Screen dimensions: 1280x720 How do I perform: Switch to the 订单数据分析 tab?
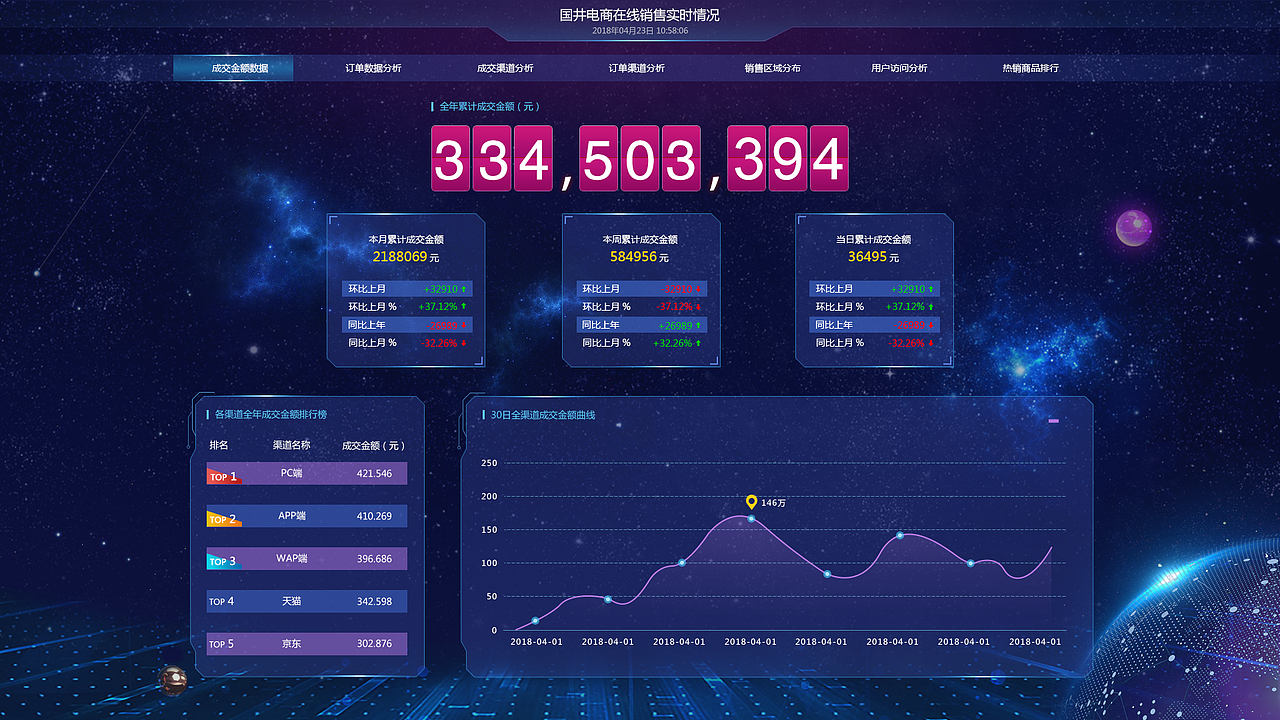click(373, 68)
